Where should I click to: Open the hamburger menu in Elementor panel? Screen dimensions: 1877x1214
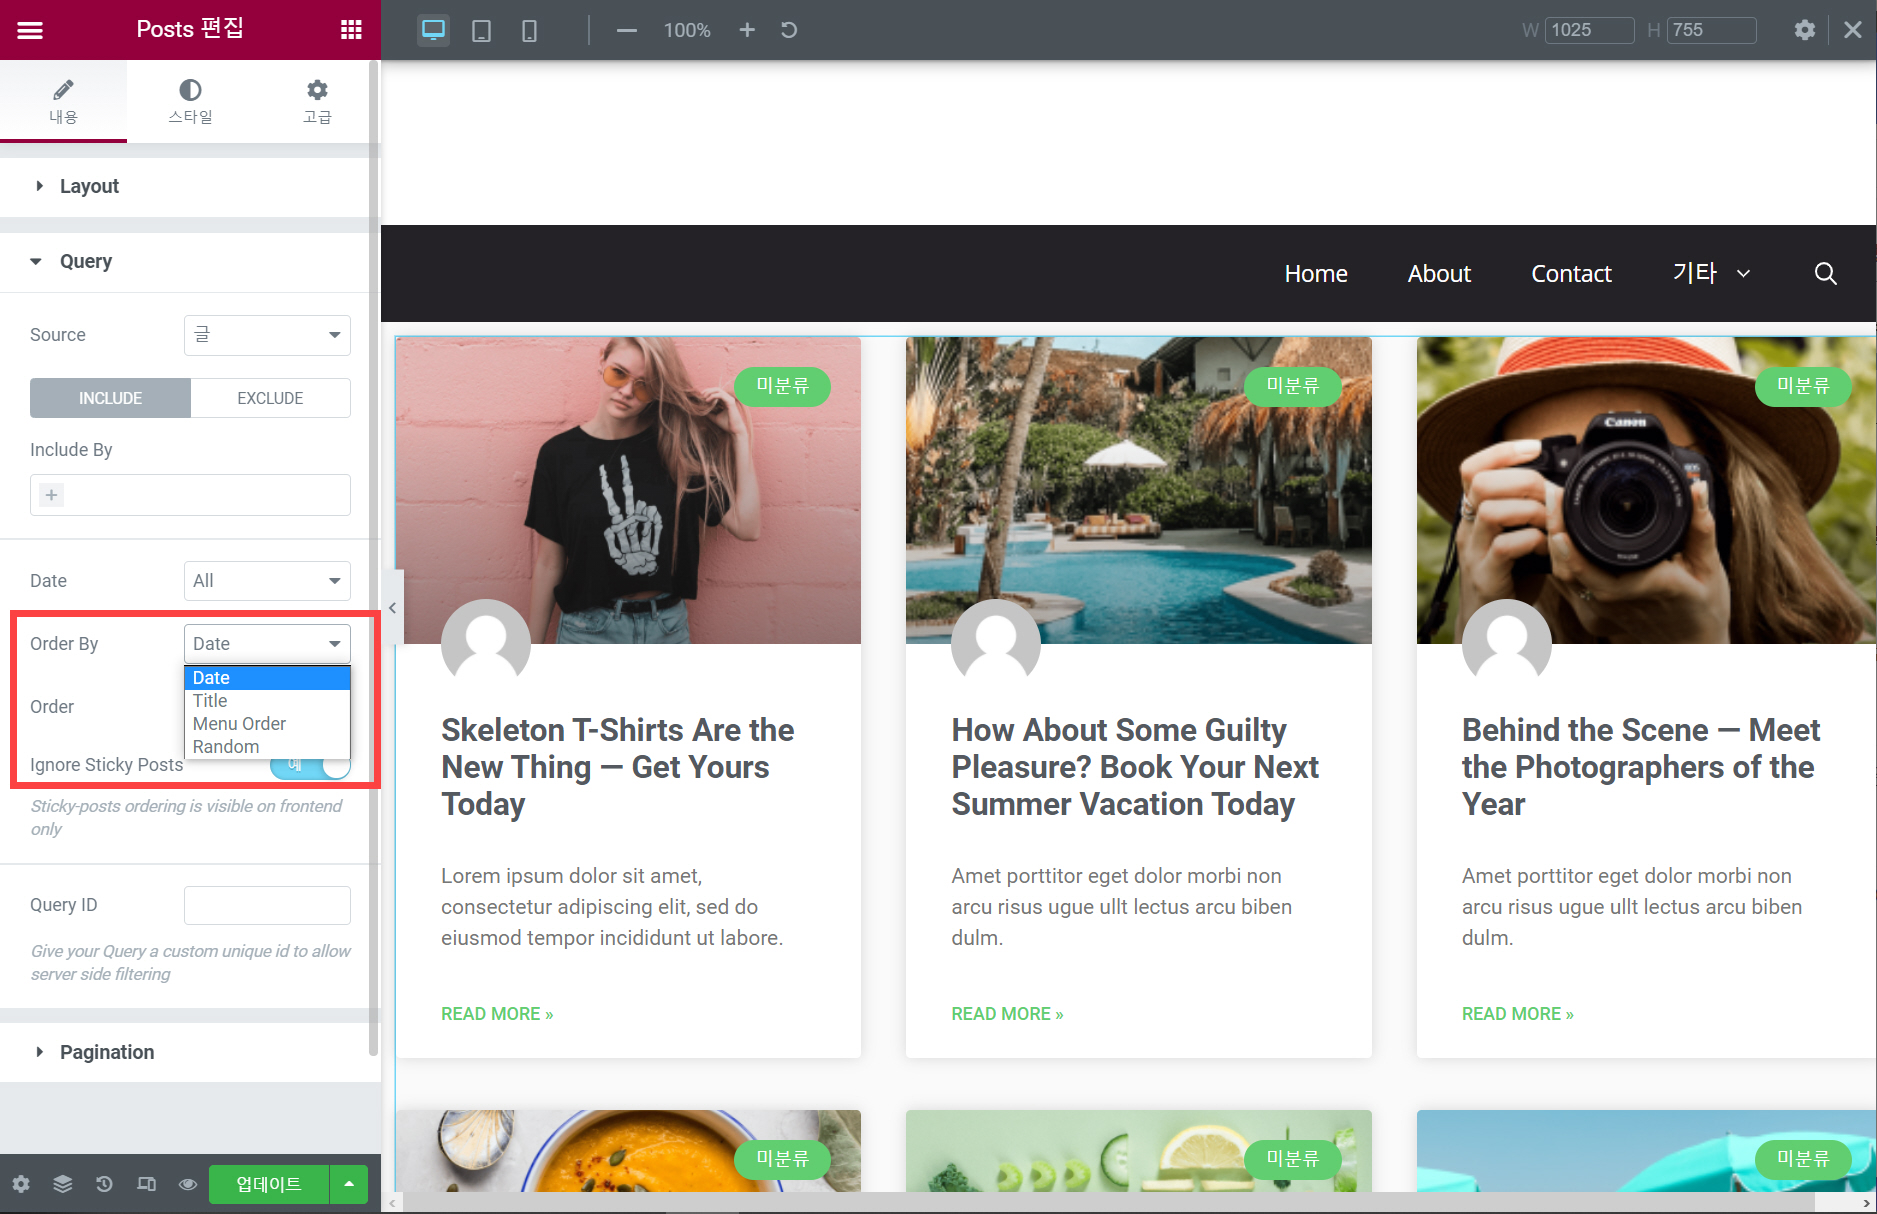[30, 30]
